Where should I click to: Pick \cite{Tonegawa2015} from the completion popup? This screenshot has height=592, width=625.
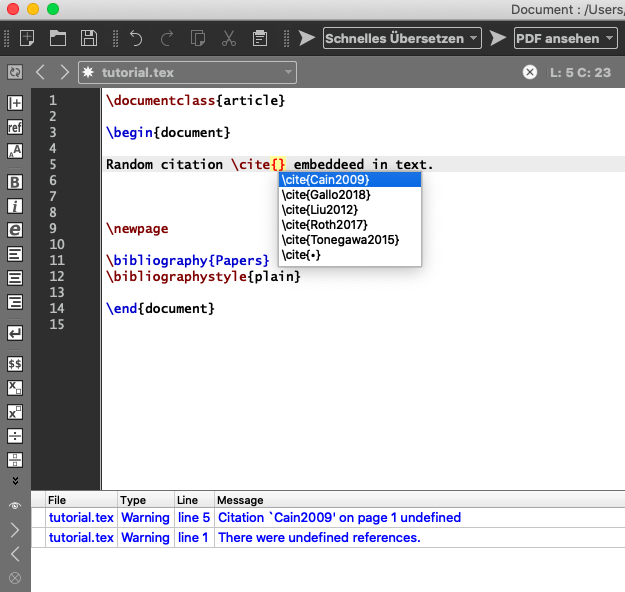coord(350,240)
